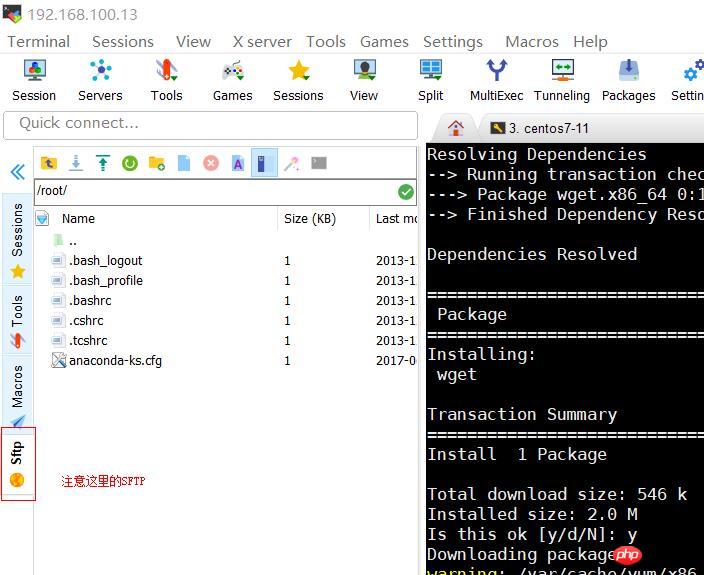
Task: Open terminal icon in SFTP toolbar
Action: [319, 163]
